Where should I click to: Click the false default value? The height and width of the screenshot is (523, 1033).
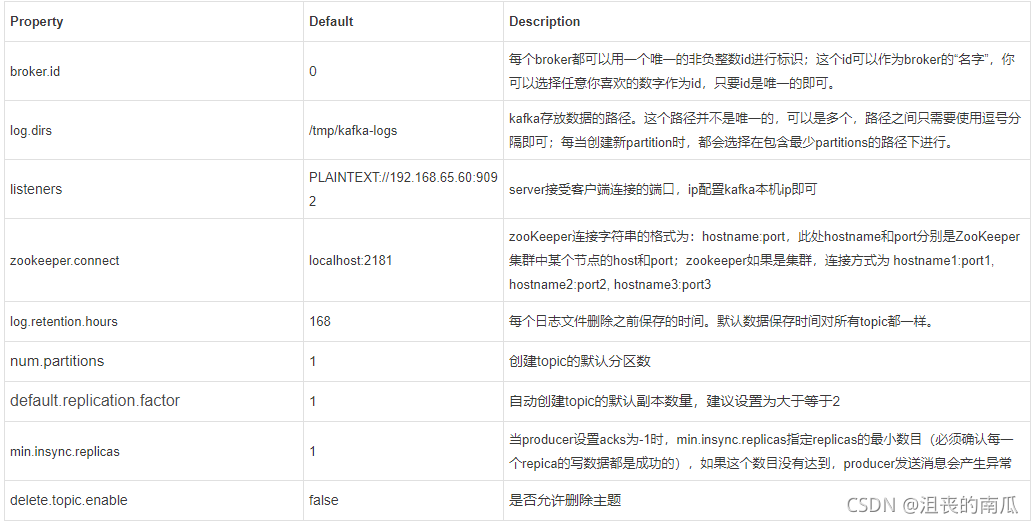pyautogui.click(x=323, y=501)
